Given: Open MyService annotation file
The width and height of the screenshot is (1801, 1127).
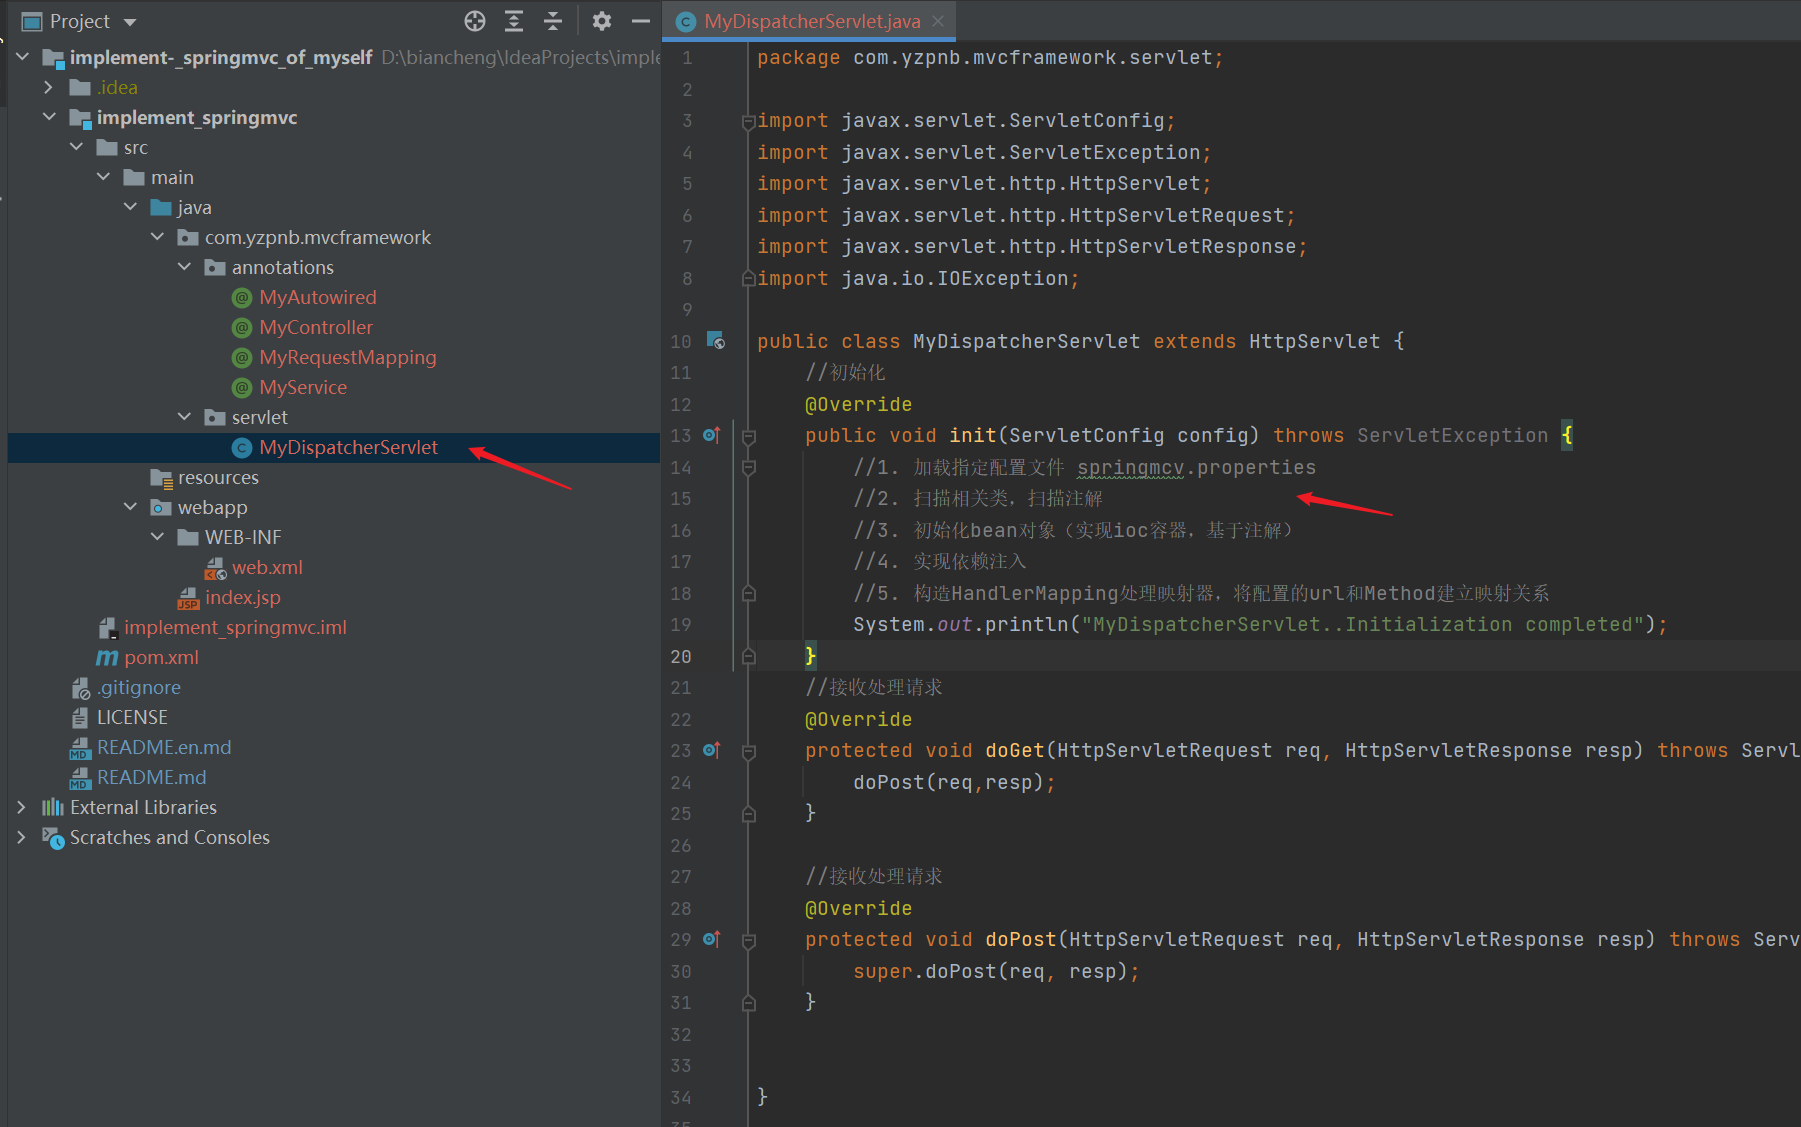Looking at the screenshot, I should pyautogui.click(x=303, y=387).
